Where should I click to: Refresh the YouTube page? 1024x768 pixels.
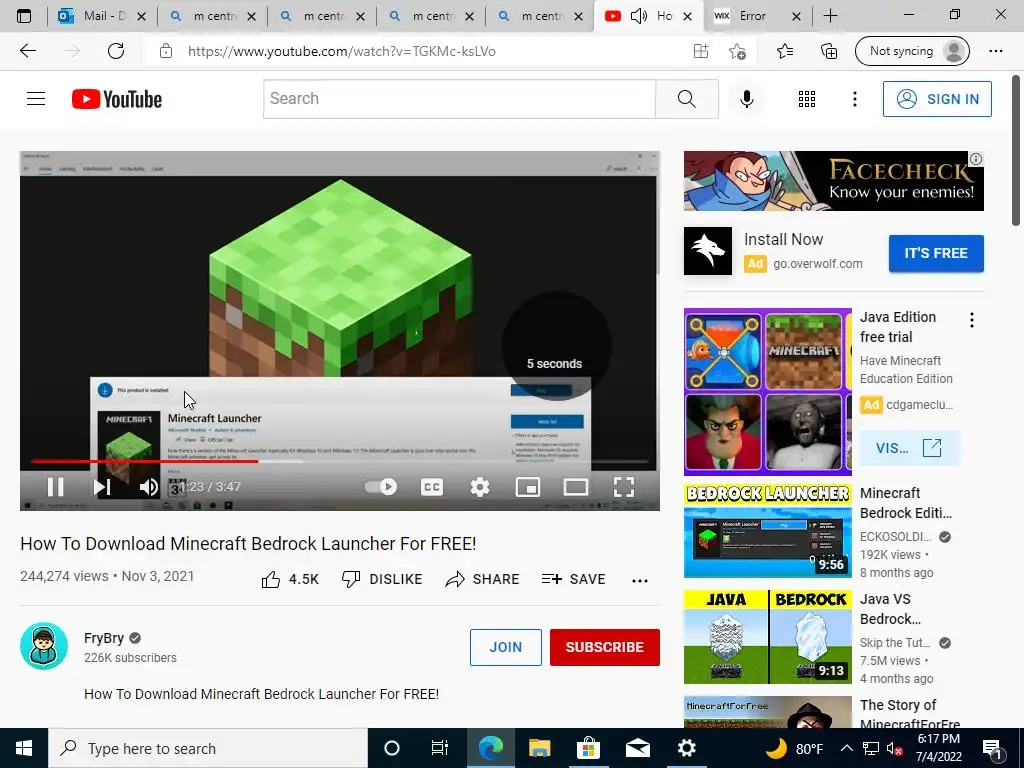pyautogui.click(x=116, y=51)
